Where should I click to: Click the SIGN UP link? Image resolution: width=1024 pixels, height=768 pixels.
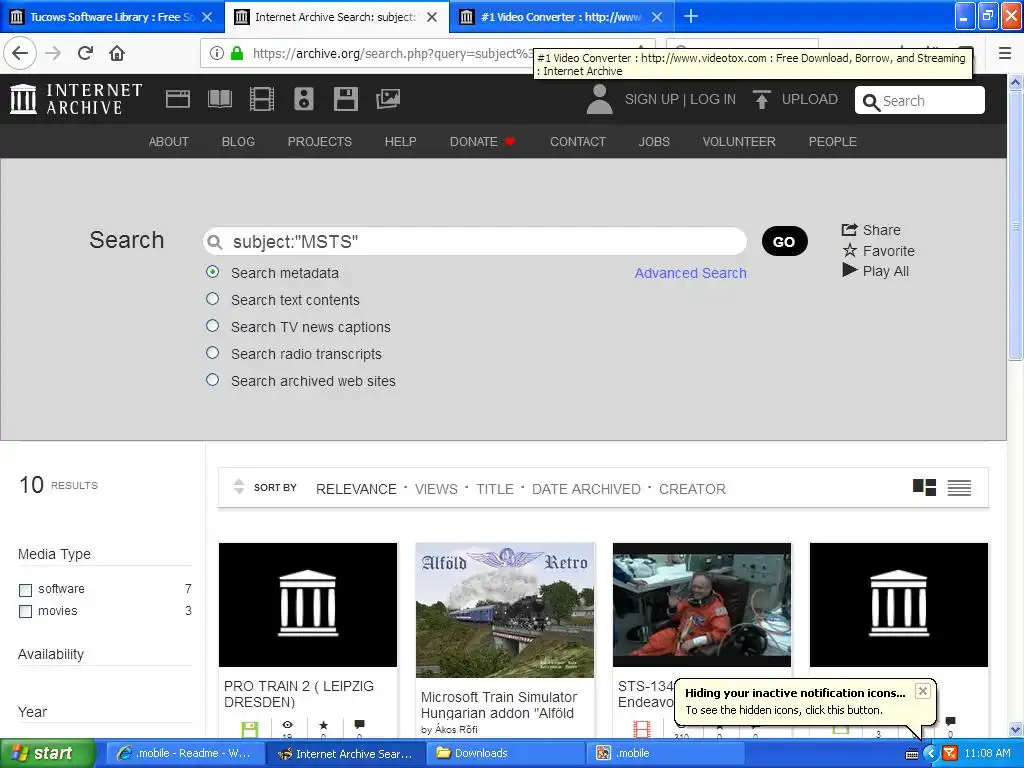(651, 99)
